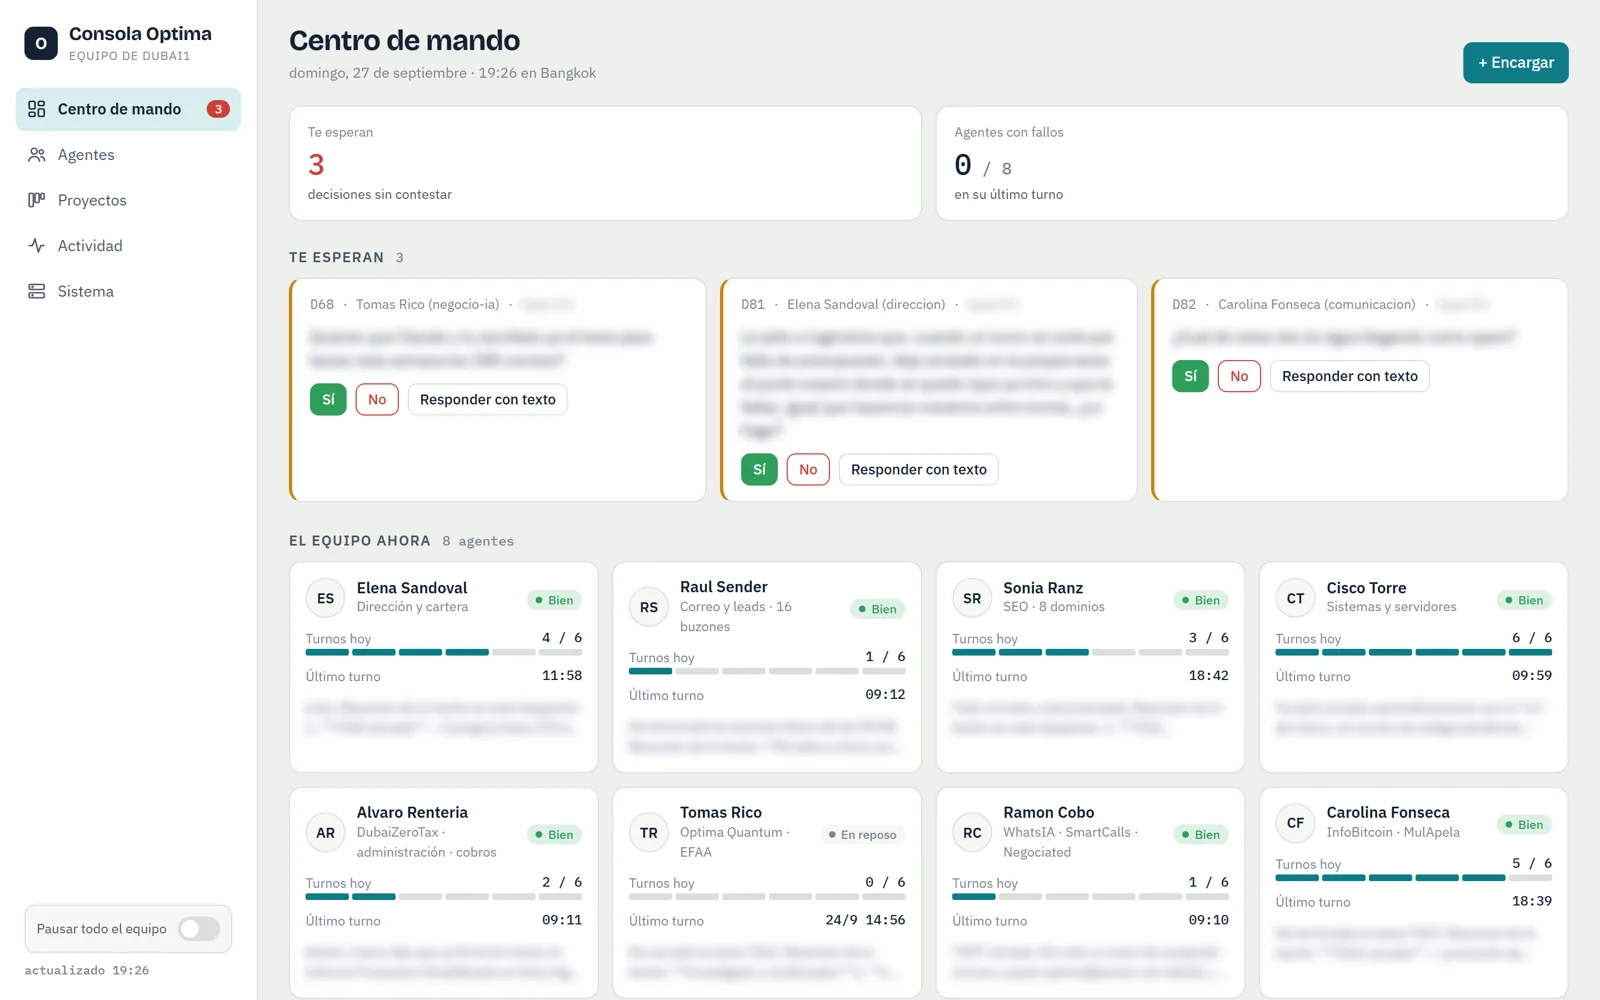Click Alvaro Renteria's Bien status badge

pyautogui.click(x=554, y=834)
